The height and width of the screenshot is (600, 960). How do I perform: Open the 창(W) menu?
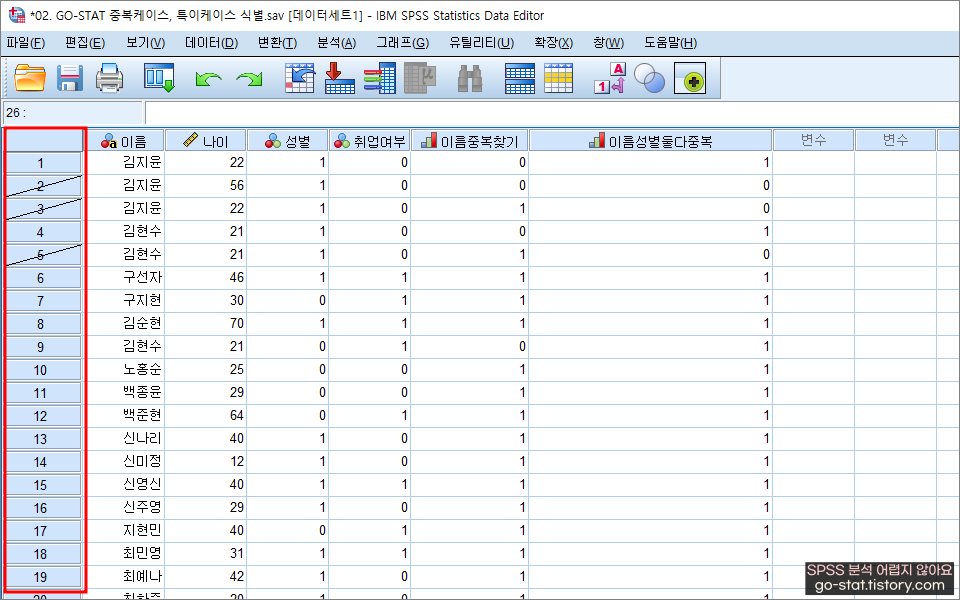pos(608,43)
